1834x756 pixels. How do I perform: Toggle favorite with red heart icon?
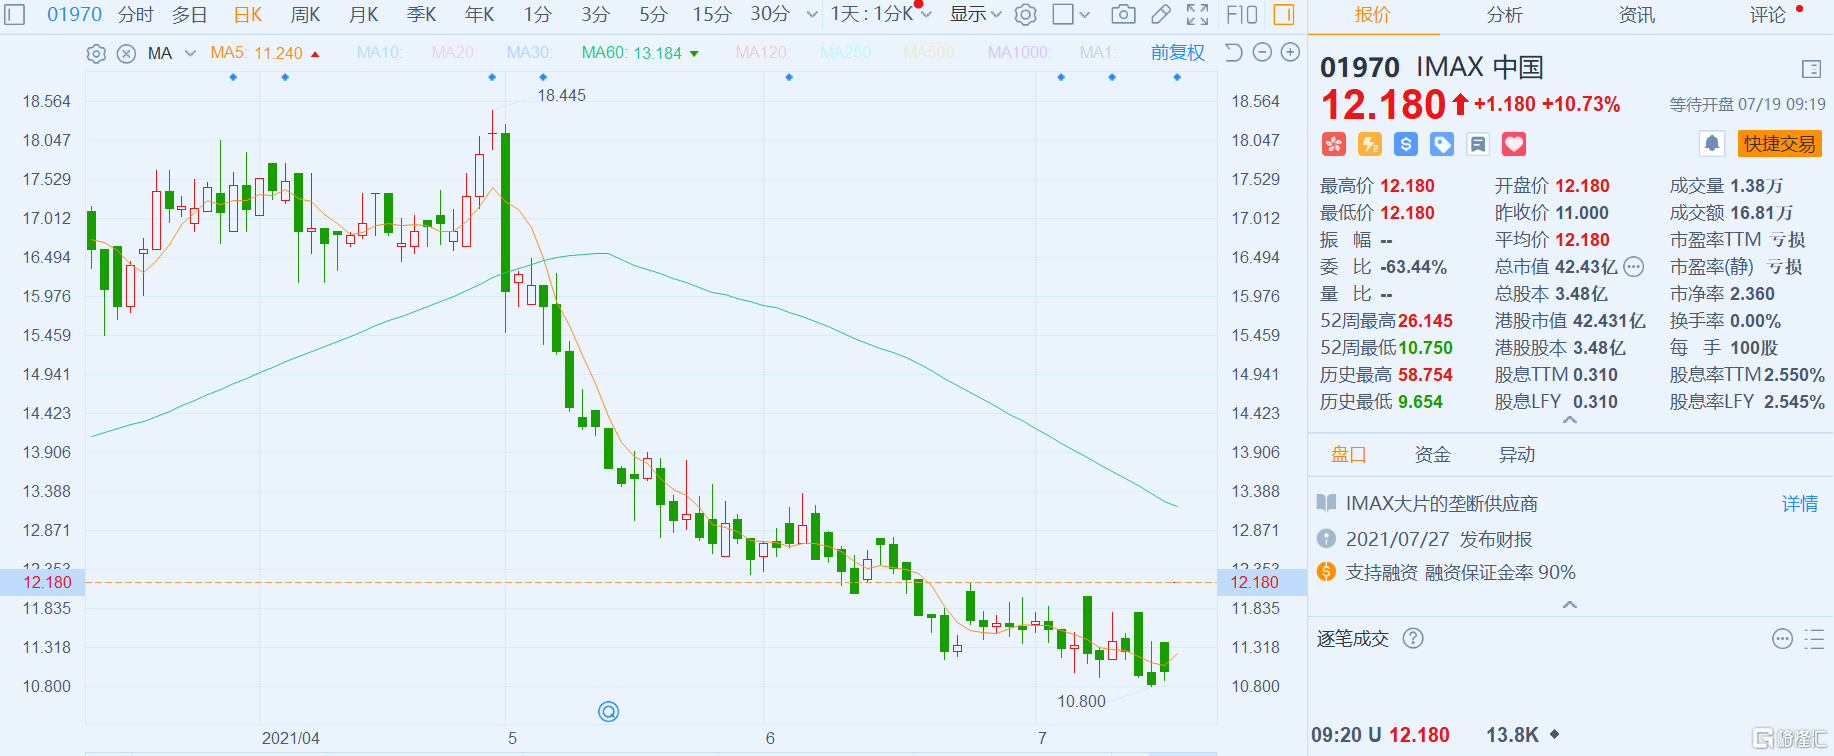pyautogui.click(x=1514, y=144)
